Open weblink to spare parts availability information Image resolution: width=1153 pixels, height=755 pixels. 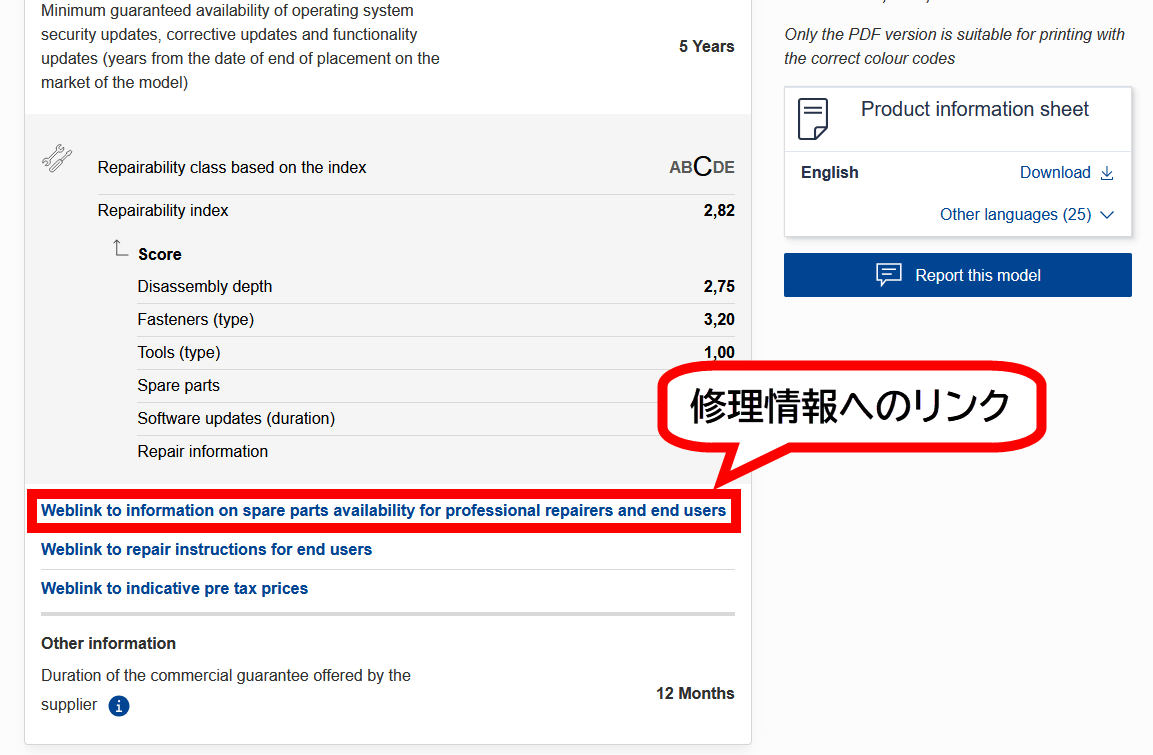[383, 510]
